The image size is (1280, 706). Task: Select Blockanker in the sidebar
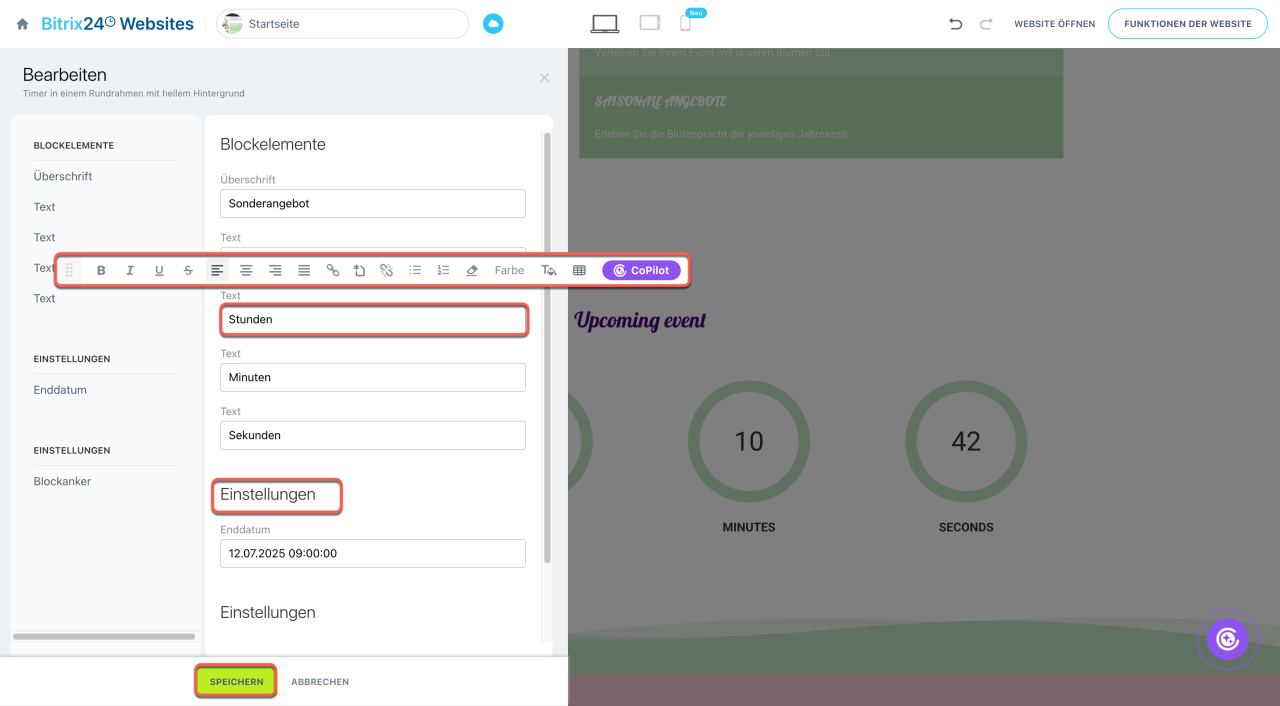pyautogui.click(x=62, y=481)
